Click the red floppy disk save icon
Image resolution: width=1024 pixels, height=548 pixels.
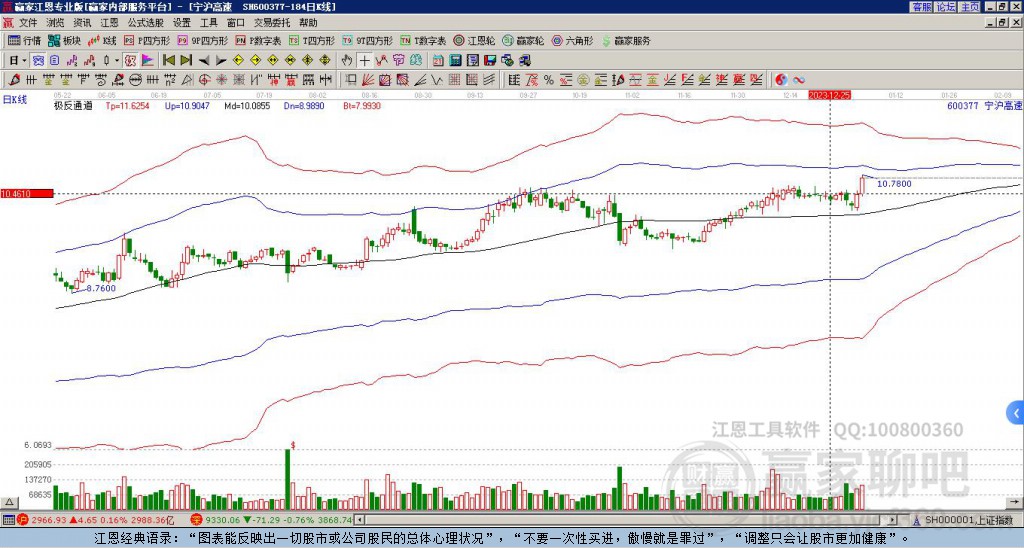(x=490, y=60)
